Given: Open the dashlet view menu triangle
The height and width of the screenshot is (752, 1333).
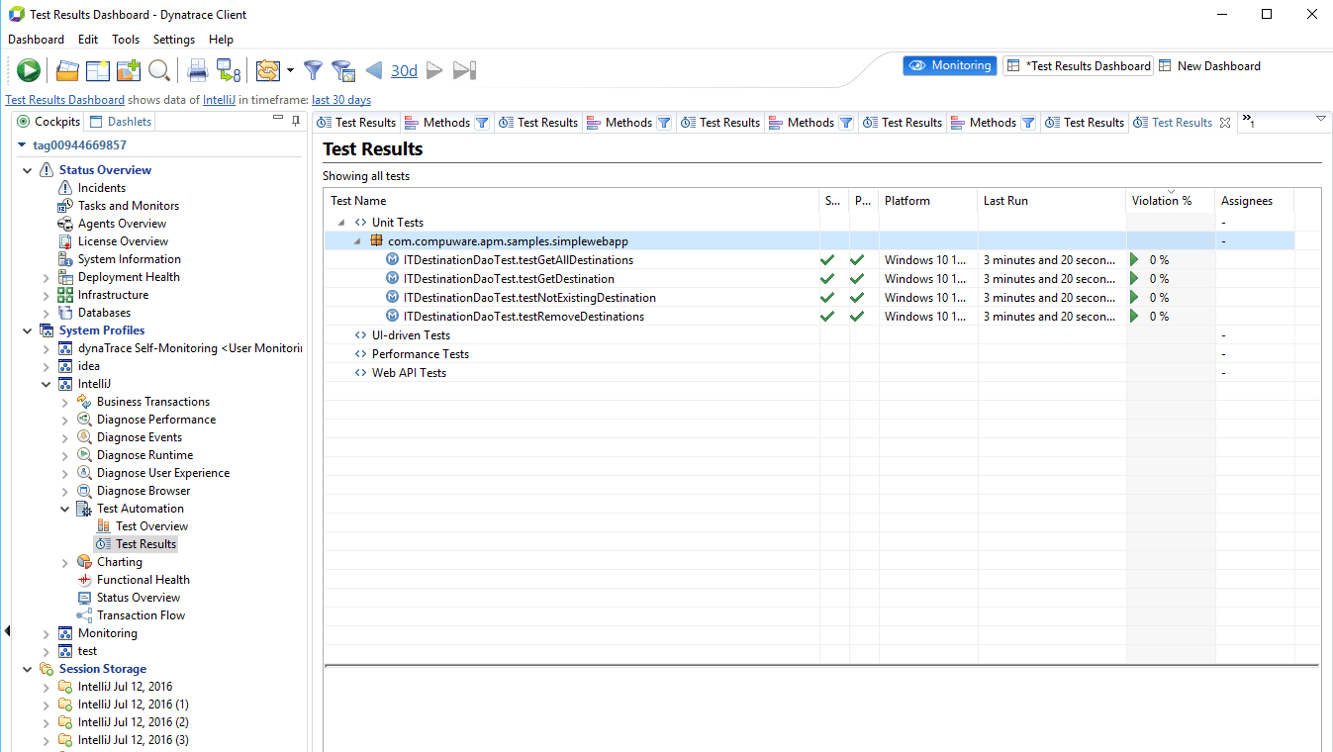Looking at the screenshot, I should click(x=1321, y=119).
